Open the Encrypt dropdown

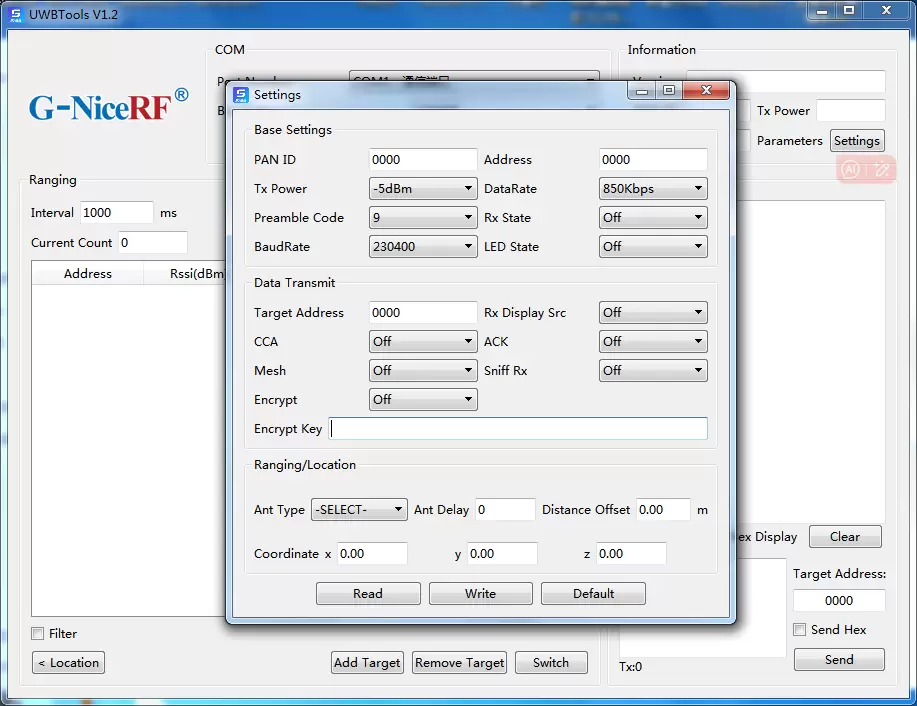click(422, 399)
